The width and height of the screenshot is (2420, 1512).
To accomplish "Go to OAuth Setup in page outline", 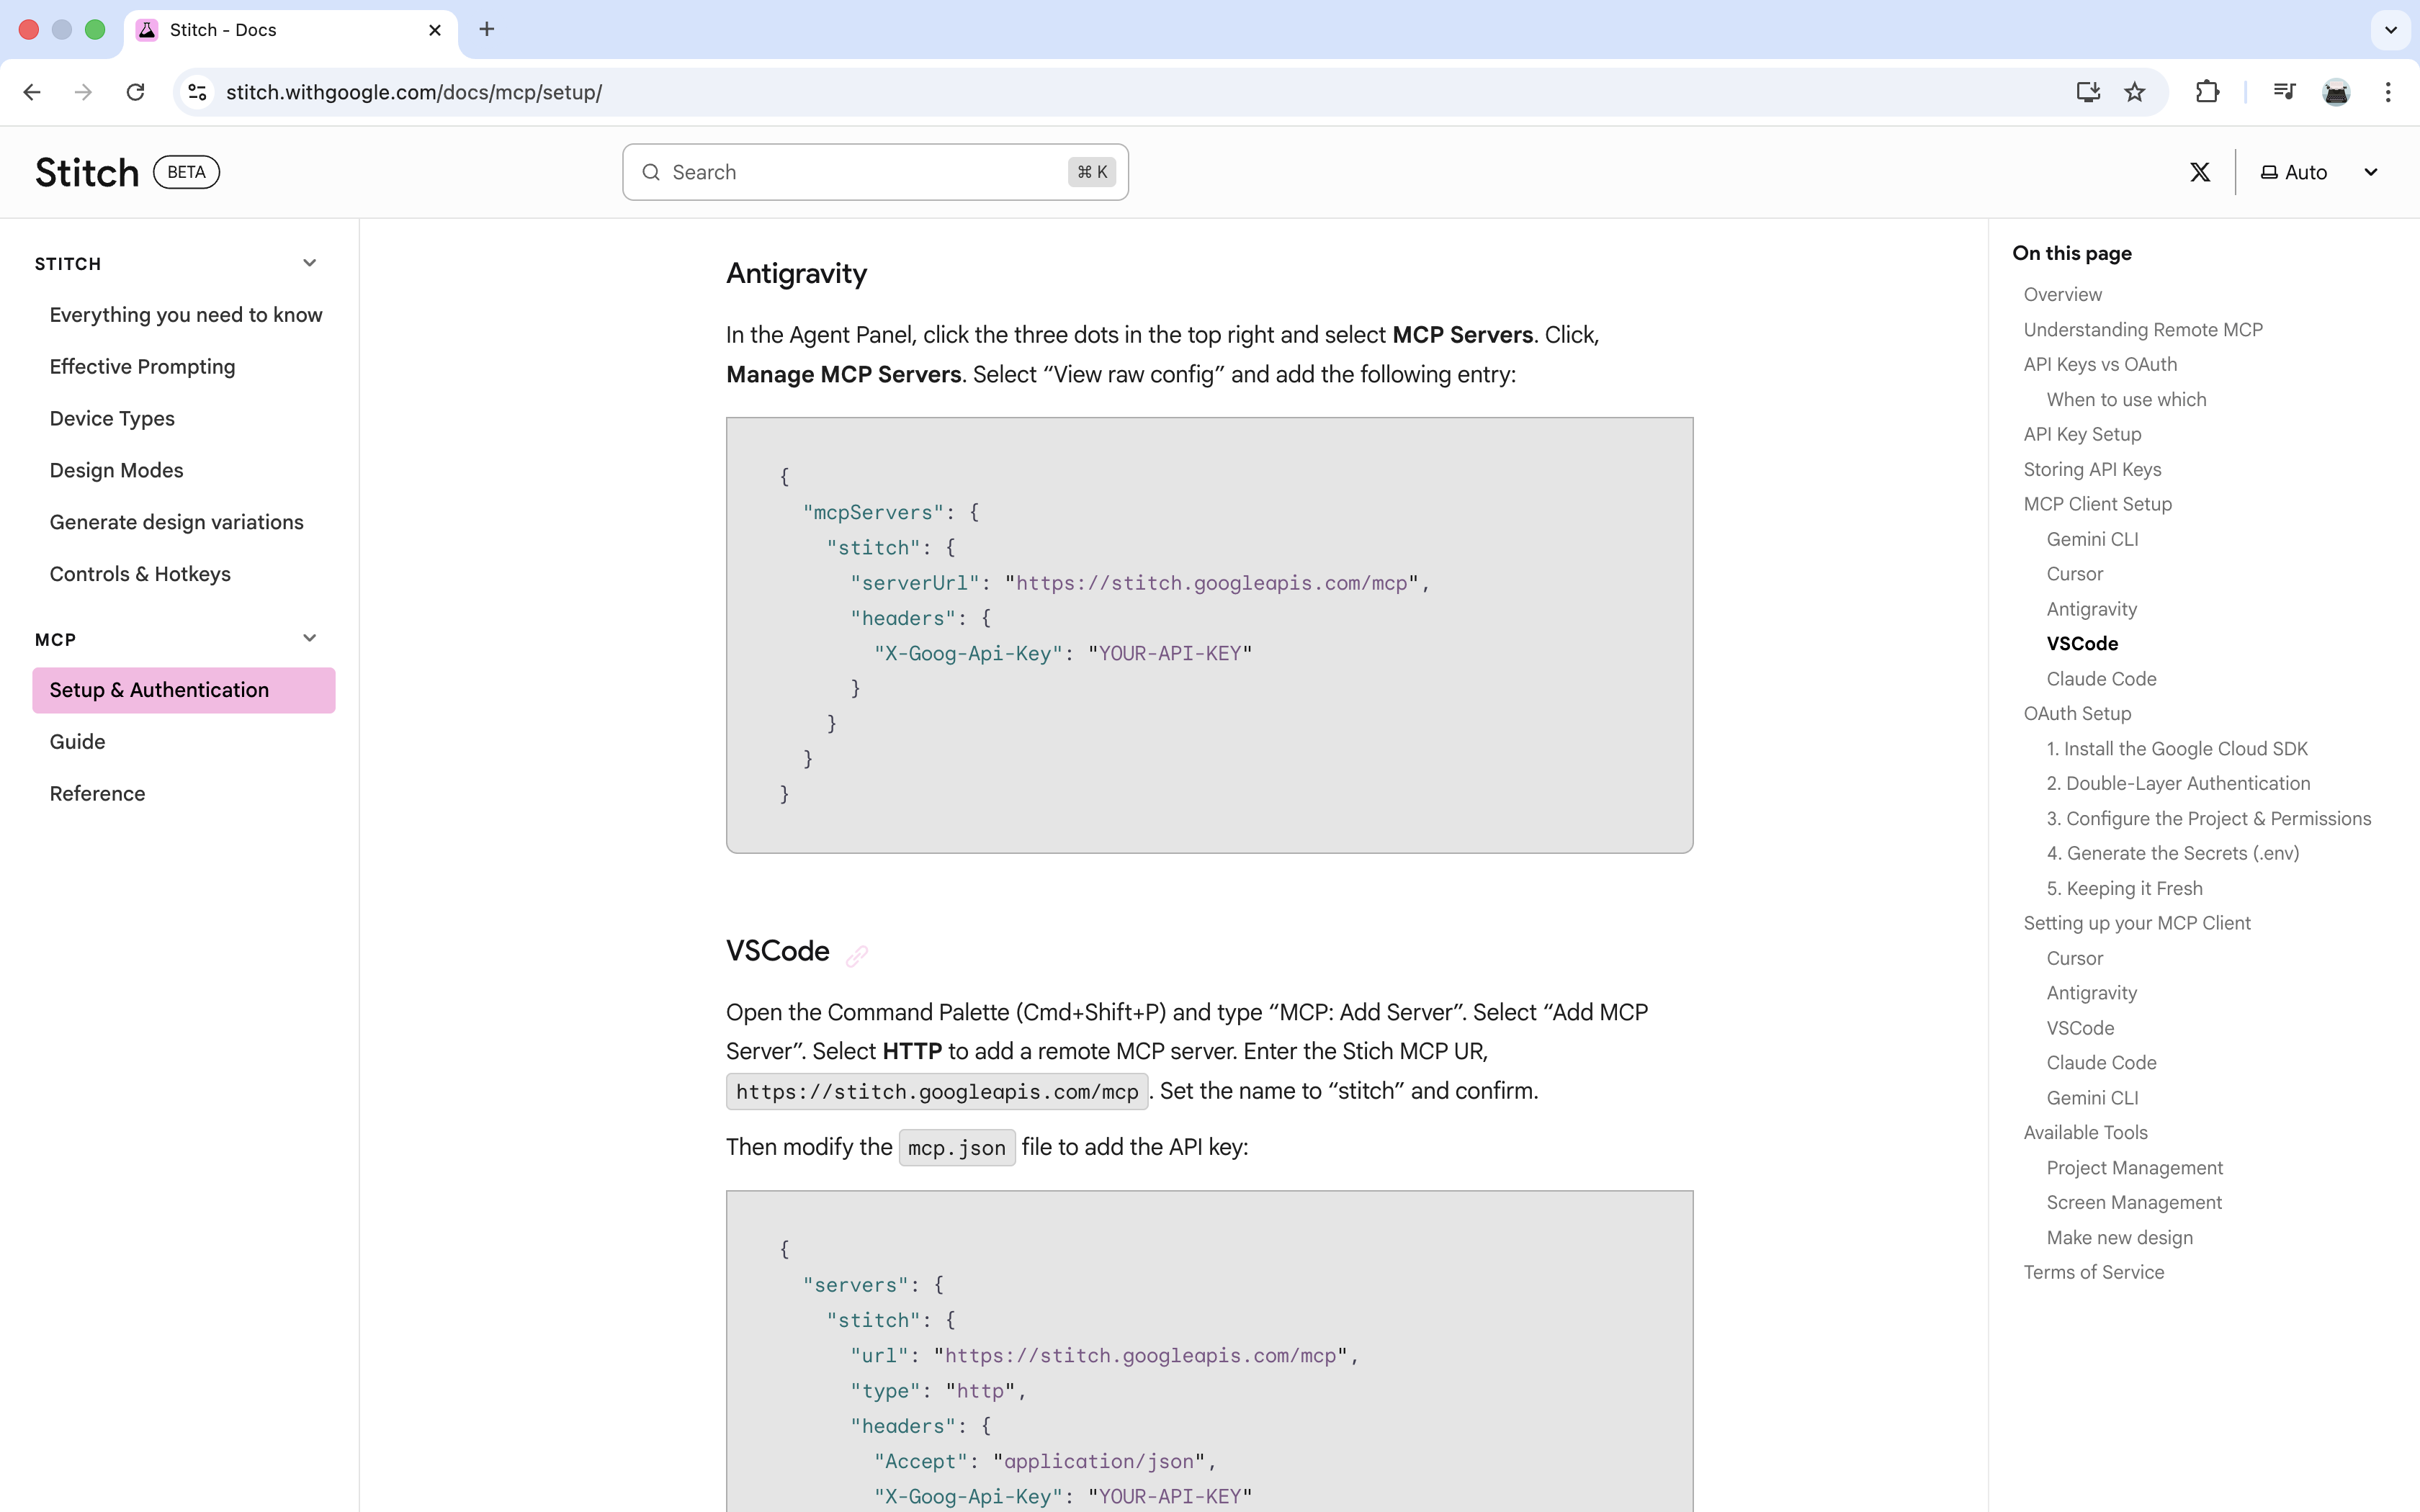I will [2077, 713].
